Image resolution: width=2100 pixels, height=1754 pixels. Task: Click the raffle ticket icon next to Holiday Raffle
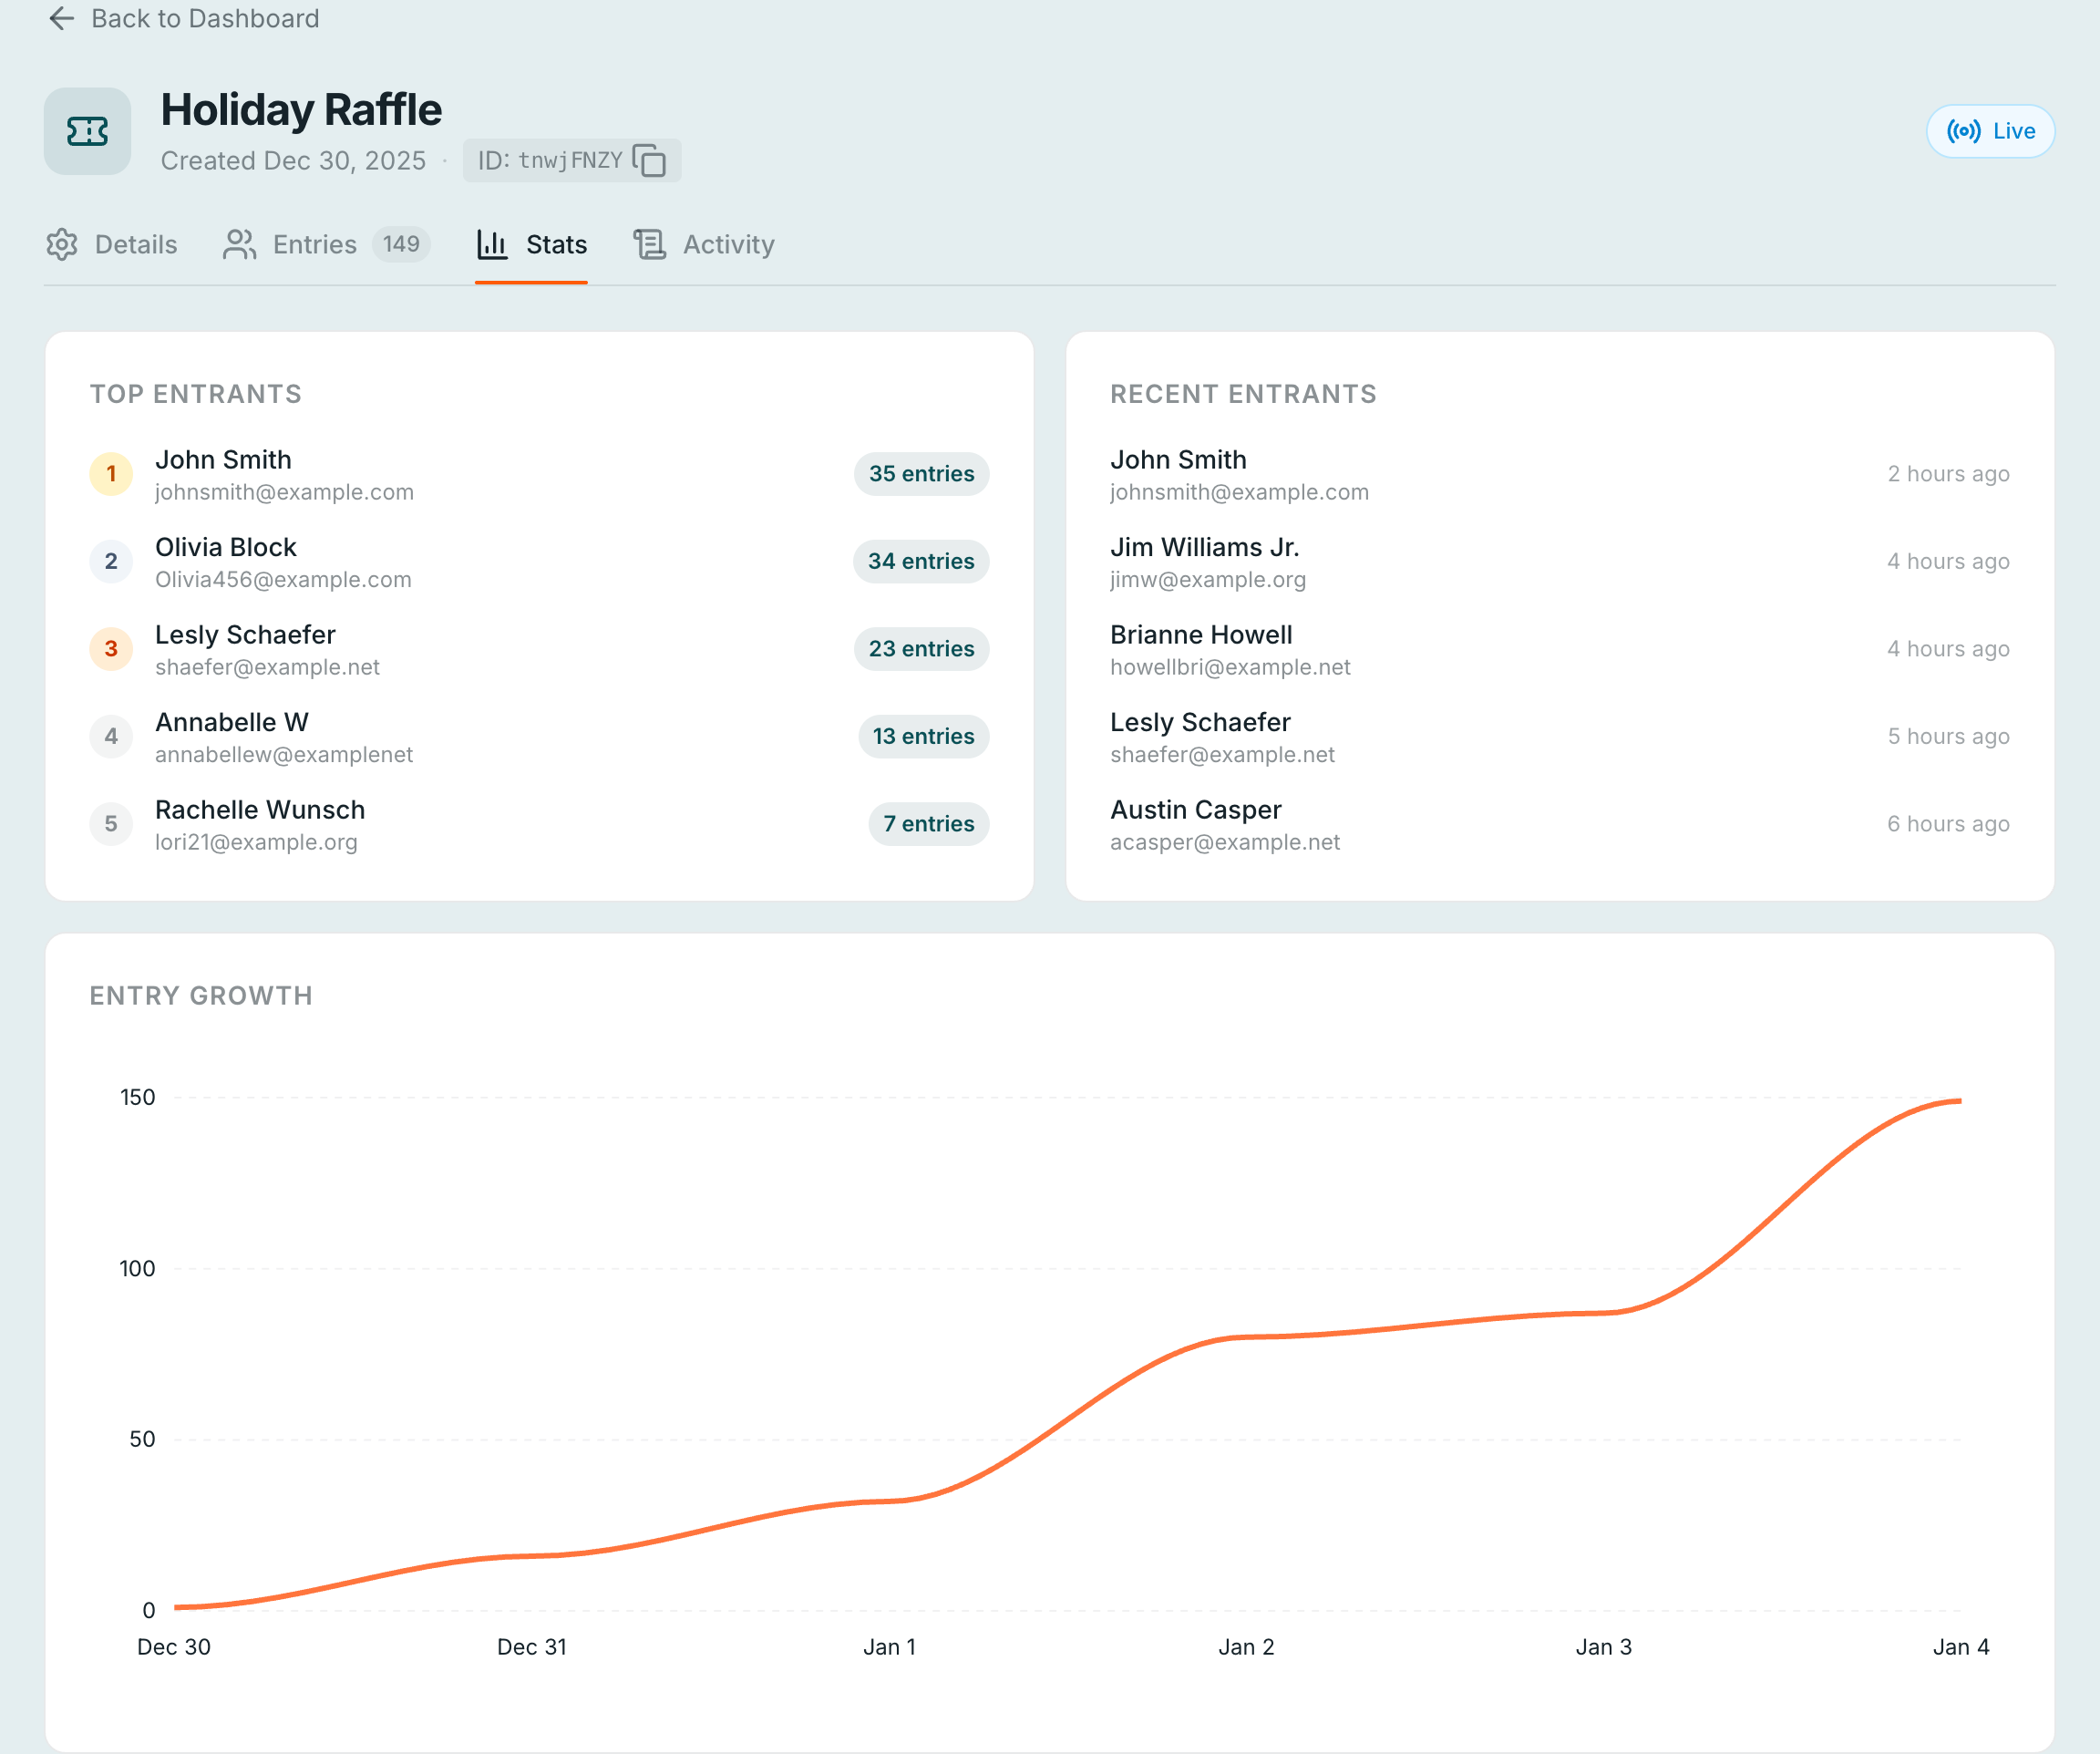[87, 131]
